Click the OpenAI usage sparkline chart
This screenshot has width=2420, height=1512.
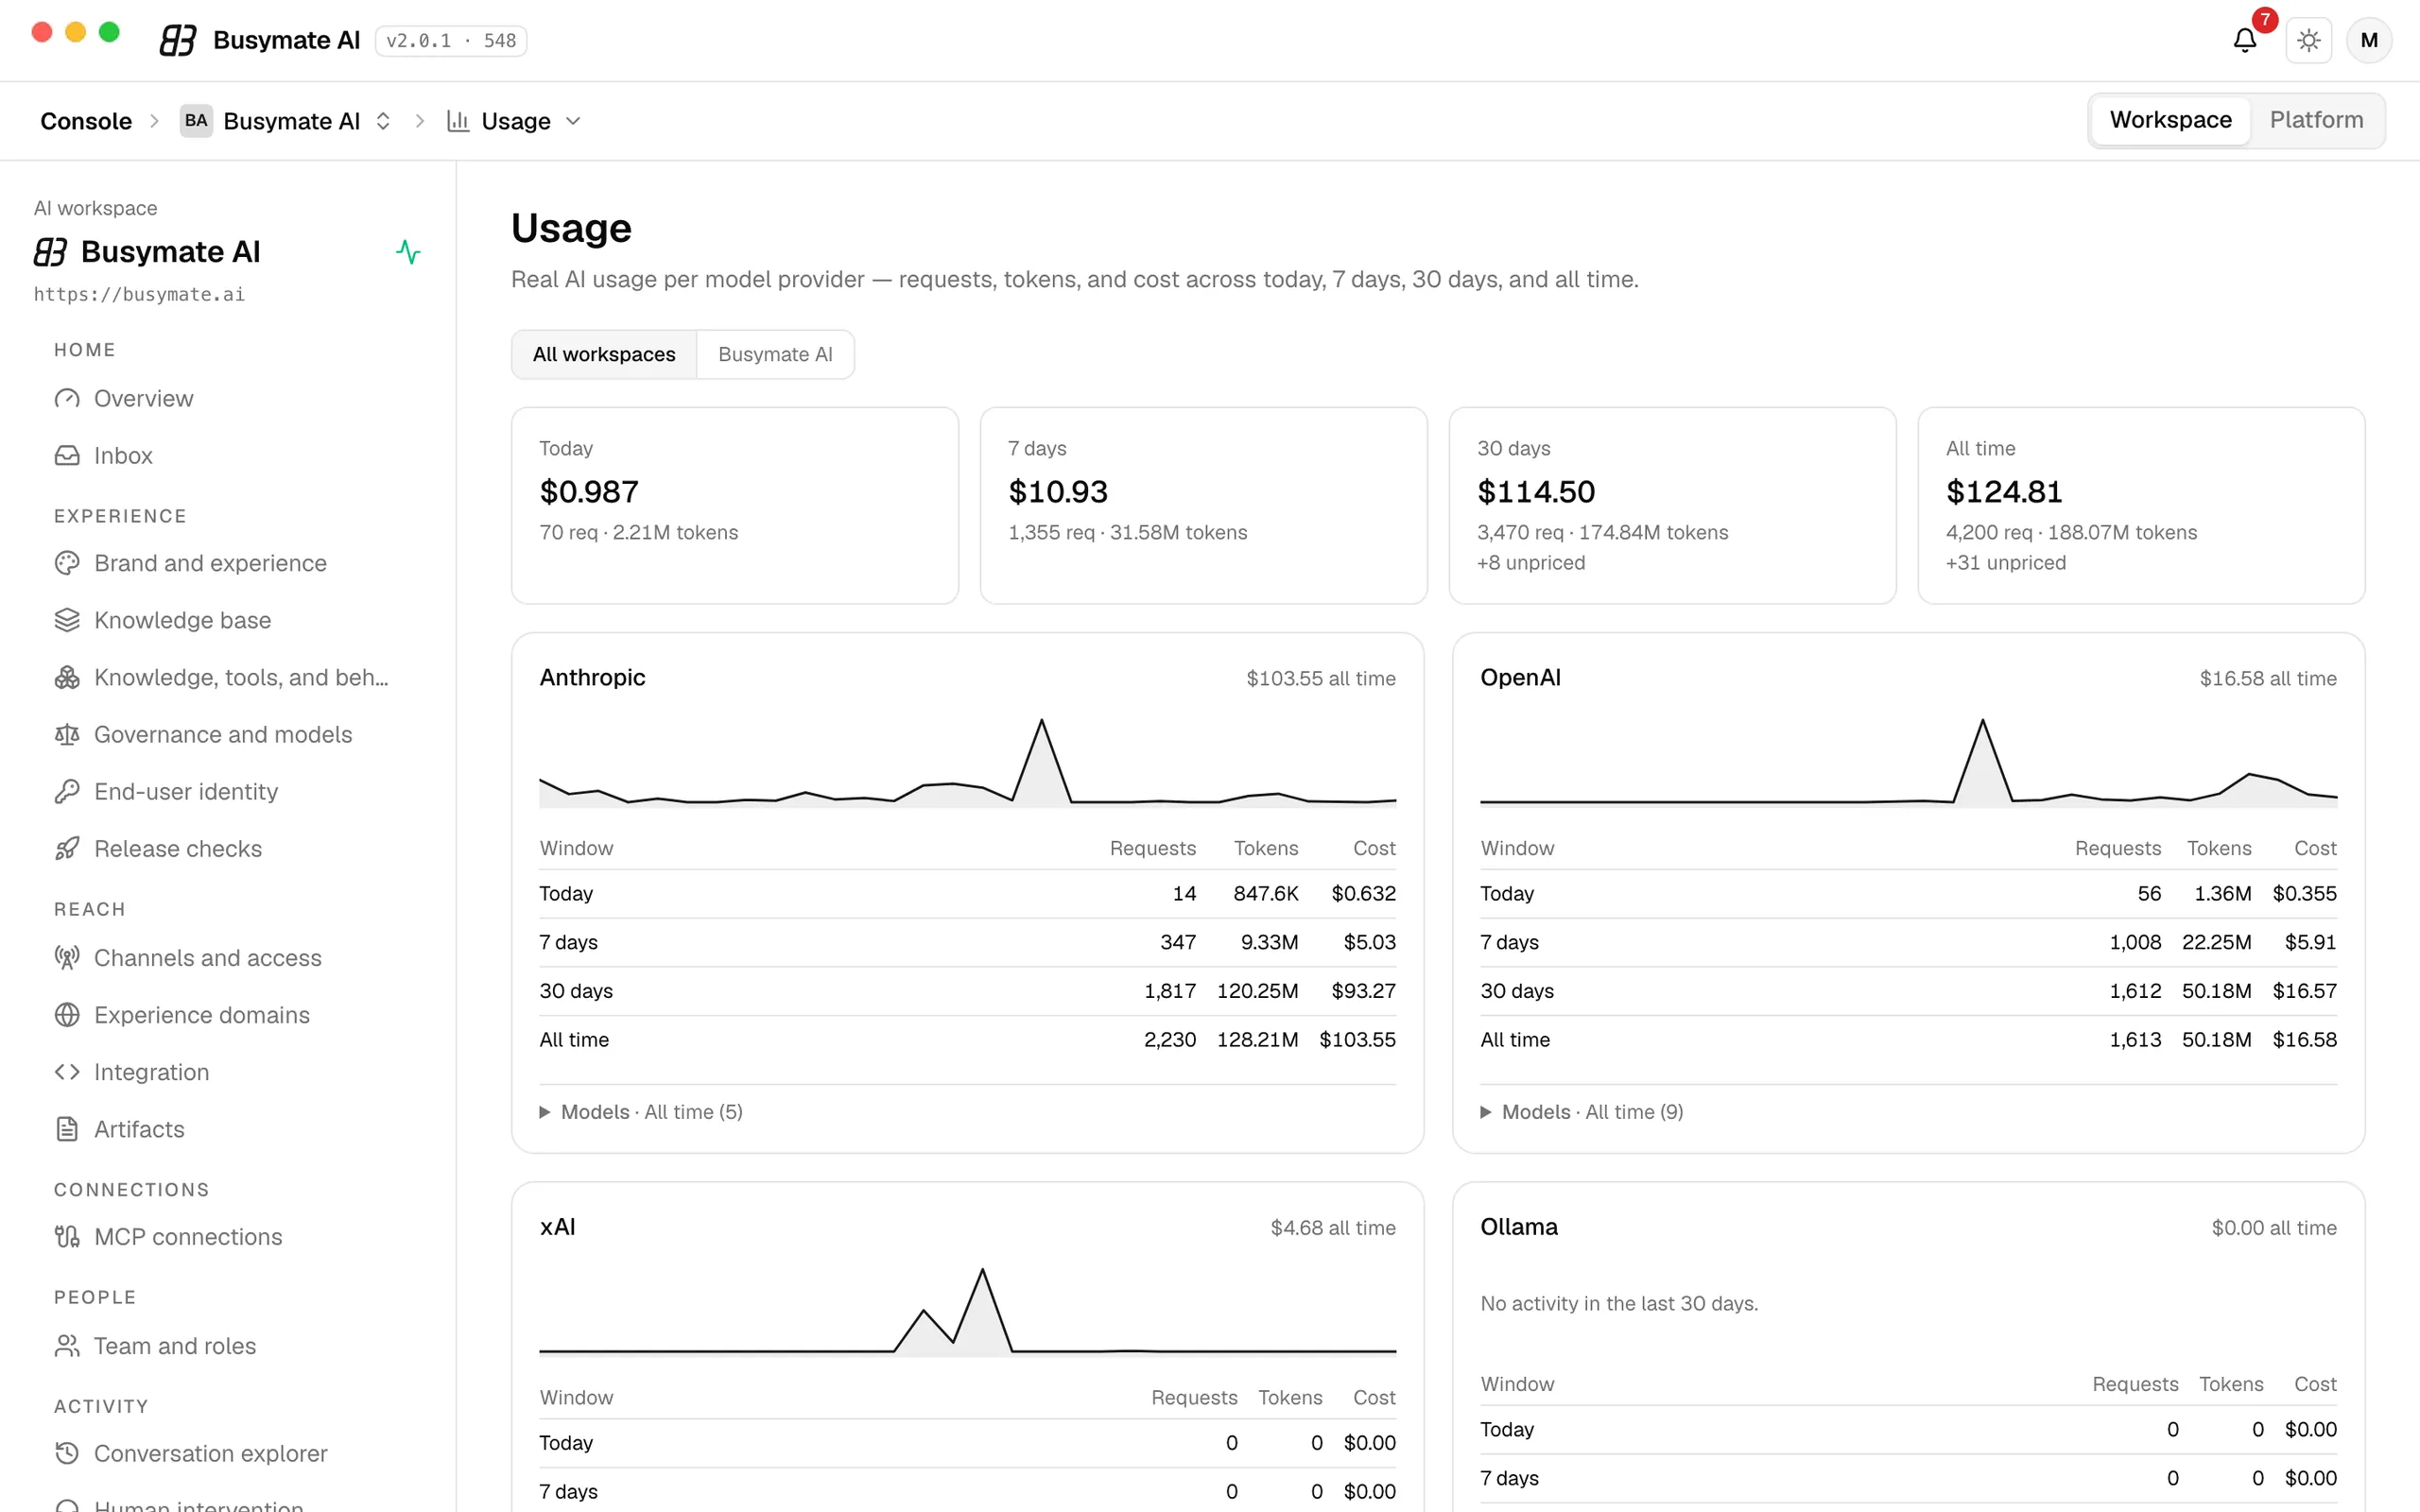[1908, 762]
